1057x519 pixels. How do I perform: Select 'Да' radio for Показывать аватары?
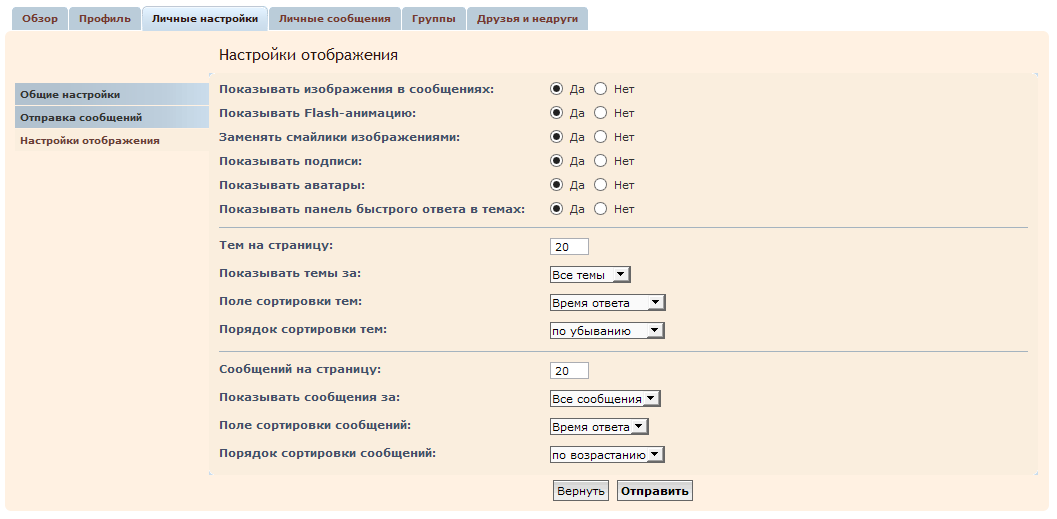pyautogui.click(x=557, y=185)
